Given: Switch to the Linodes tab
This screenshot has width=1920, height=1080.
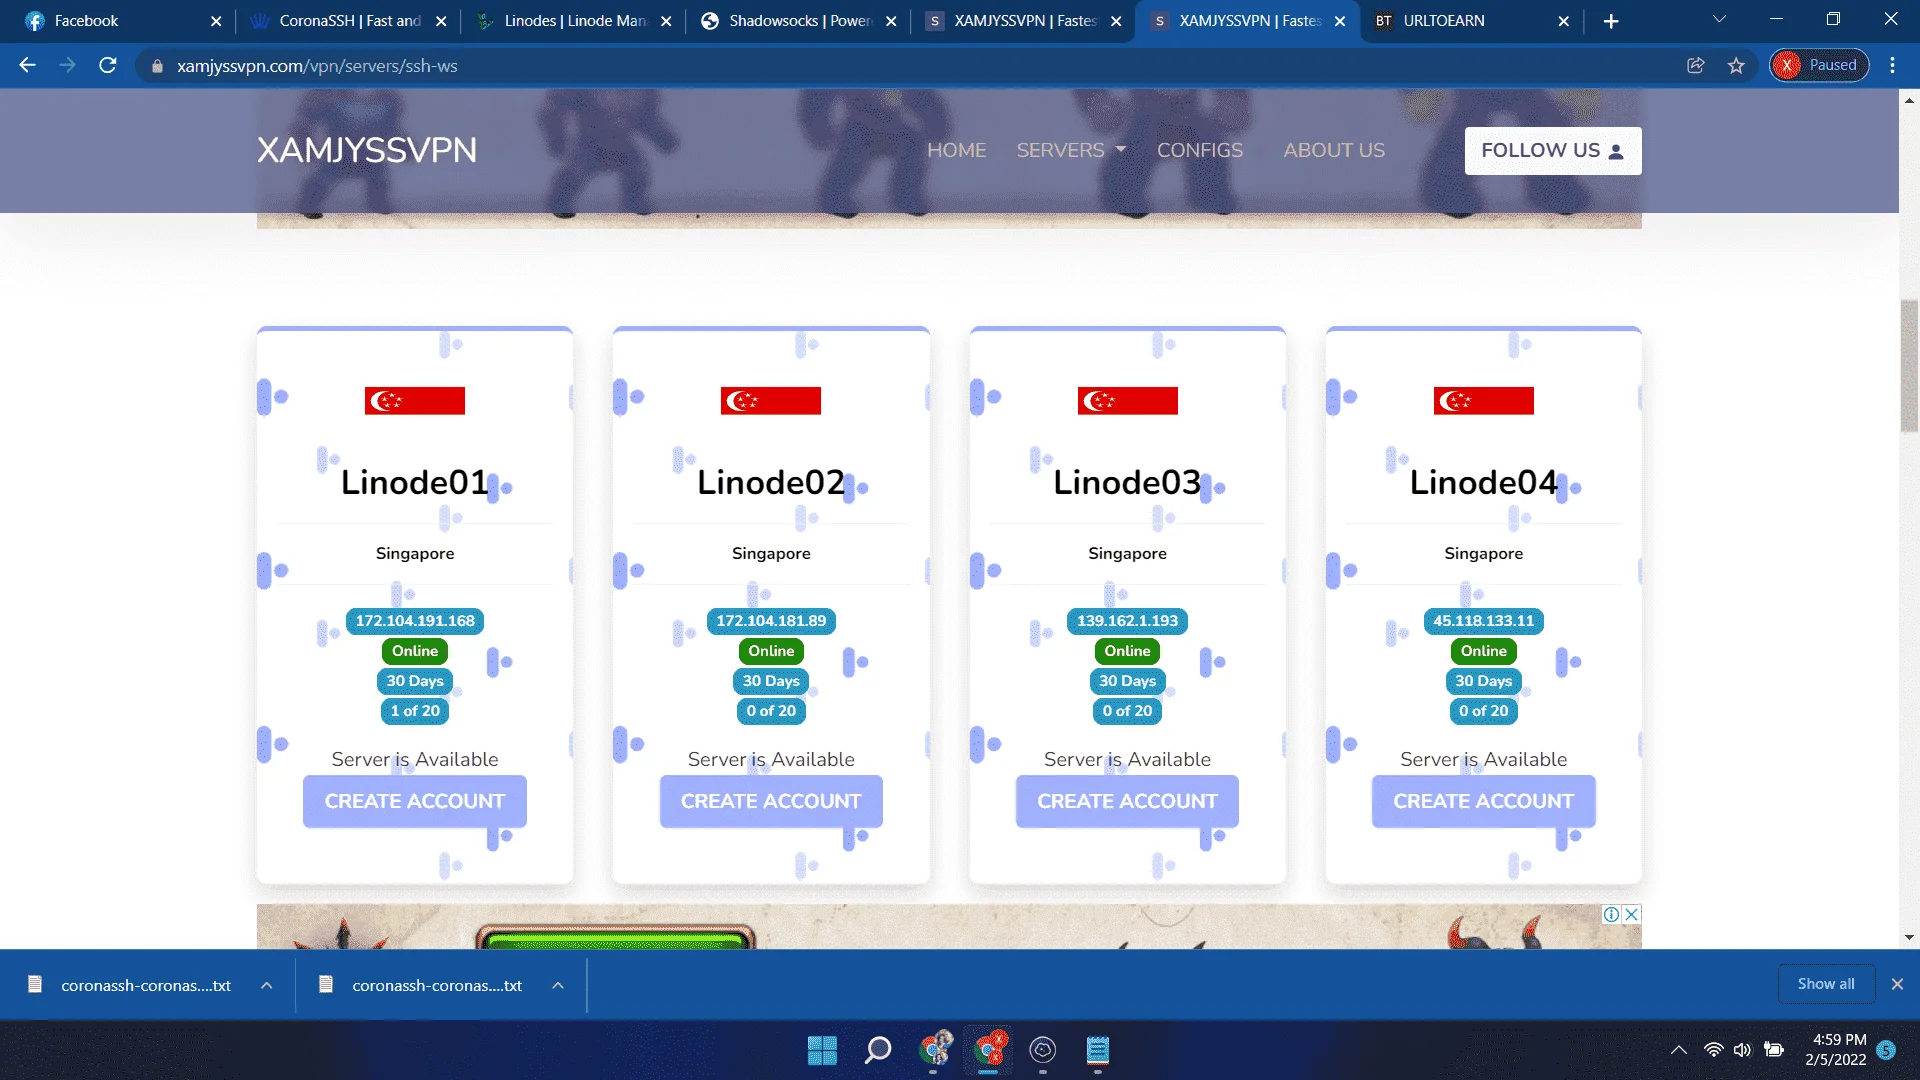Looking at the screenshot, I should pyautogui.click(x=573, y=21).
